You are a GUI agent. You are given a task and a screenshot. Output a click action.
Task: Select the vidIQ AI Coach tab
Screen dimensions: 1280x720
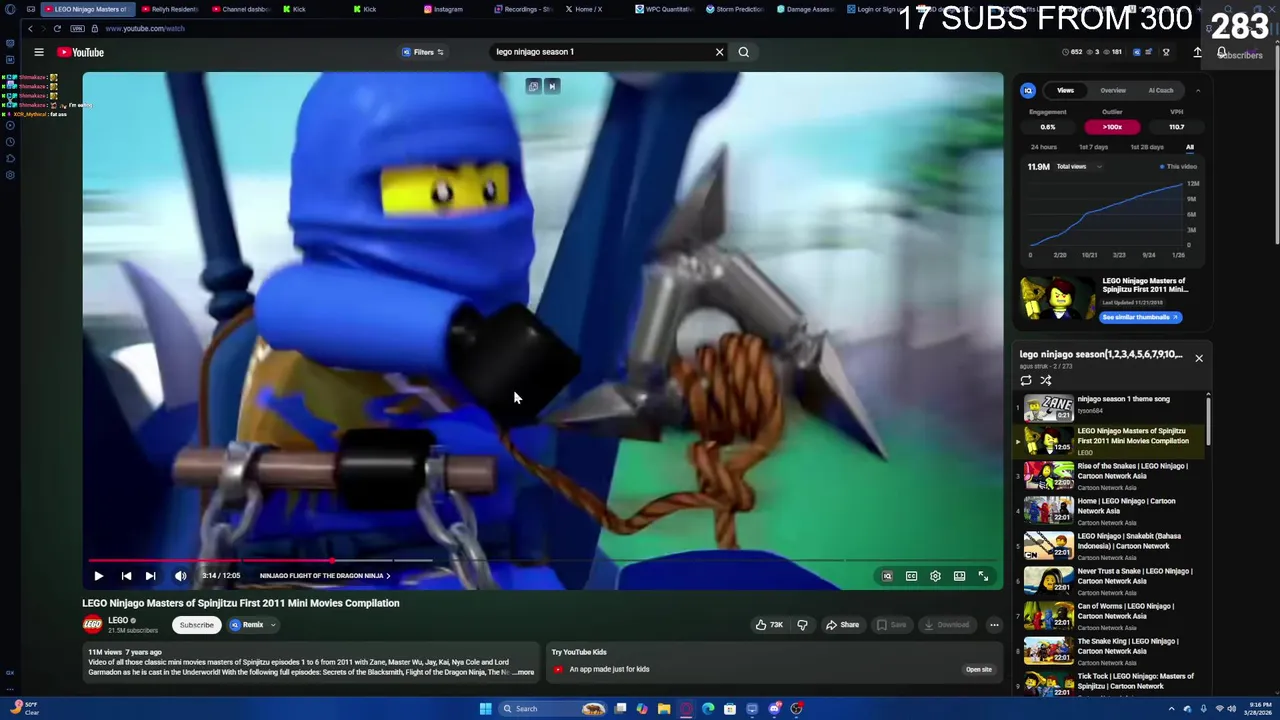tap(1161, 90)
